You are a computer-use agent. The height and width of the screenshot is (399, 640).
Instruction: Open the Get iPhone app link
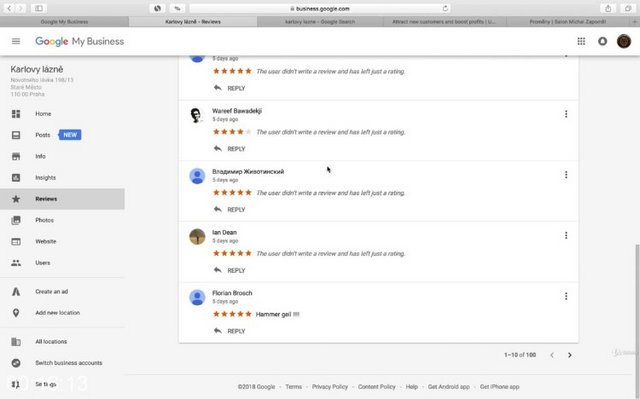(500, 387)
